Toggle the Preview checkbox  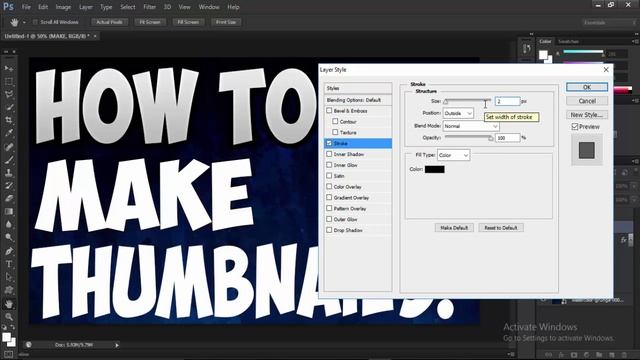[575, 127]
